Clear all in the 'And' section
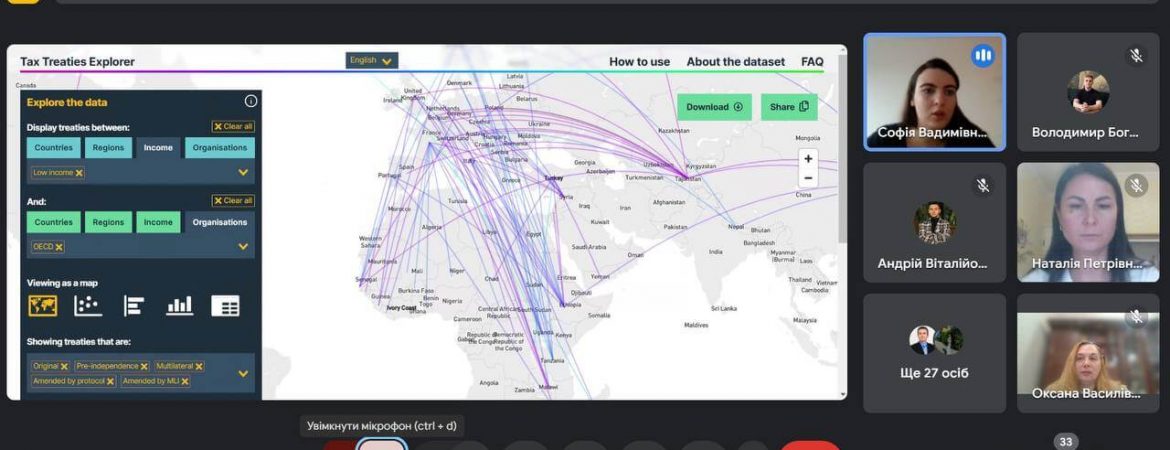Screen dimensions: 1170x450 tap(233, 201)
